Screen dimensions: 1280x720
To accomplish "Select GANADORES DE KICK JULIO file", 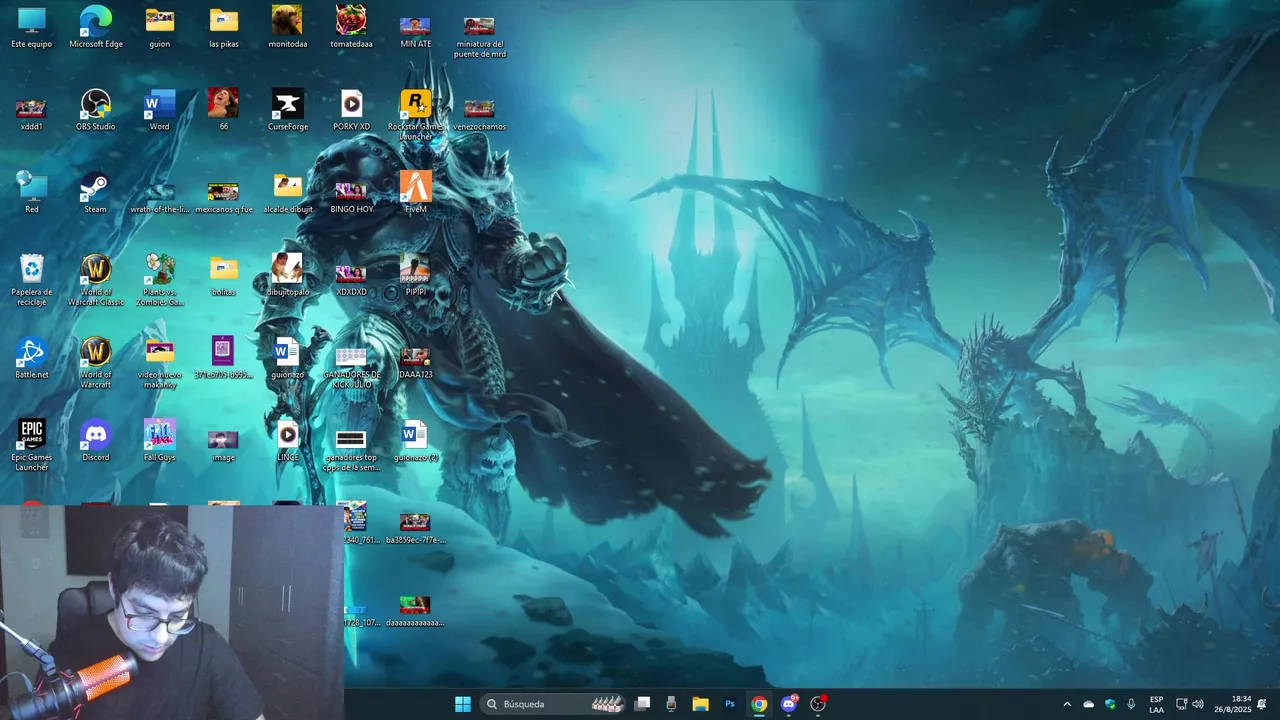I will 352,368.
